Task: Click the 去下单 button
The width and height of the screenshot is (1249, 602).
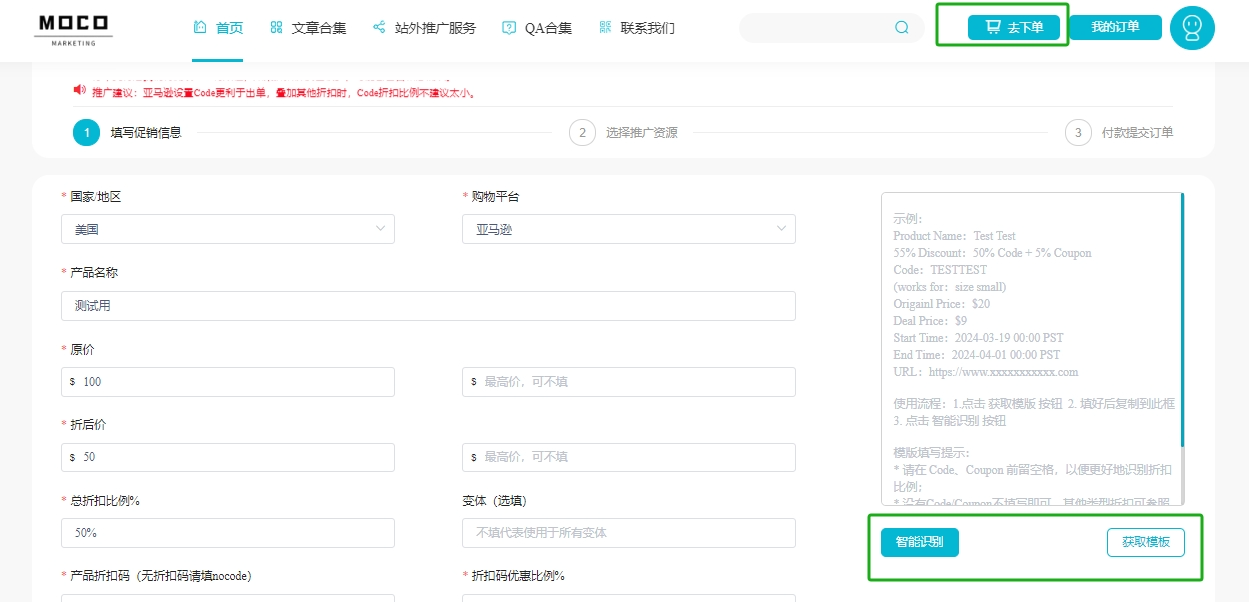Action: [1014, 27]
